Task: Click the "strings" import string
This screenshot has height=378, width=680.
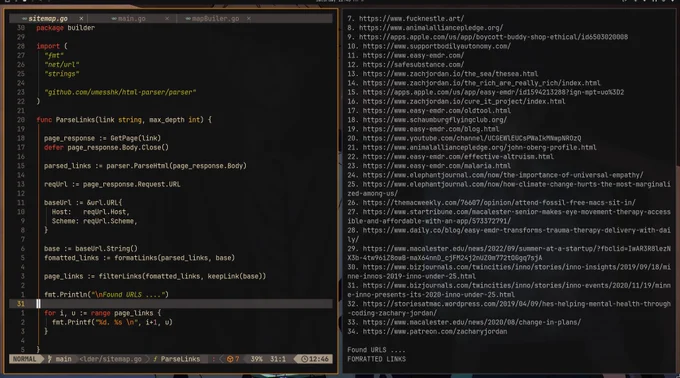Action: 62,74
